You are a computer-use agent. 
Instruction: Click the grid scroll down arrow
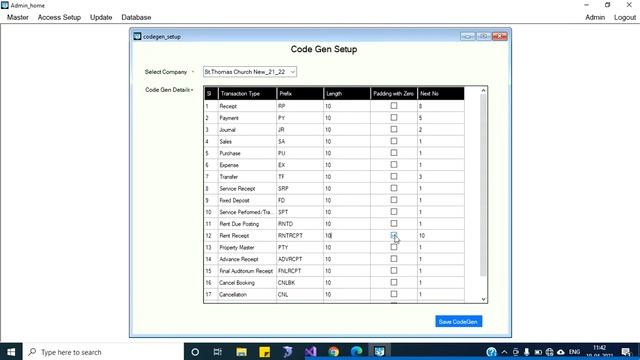click(483, 299)
